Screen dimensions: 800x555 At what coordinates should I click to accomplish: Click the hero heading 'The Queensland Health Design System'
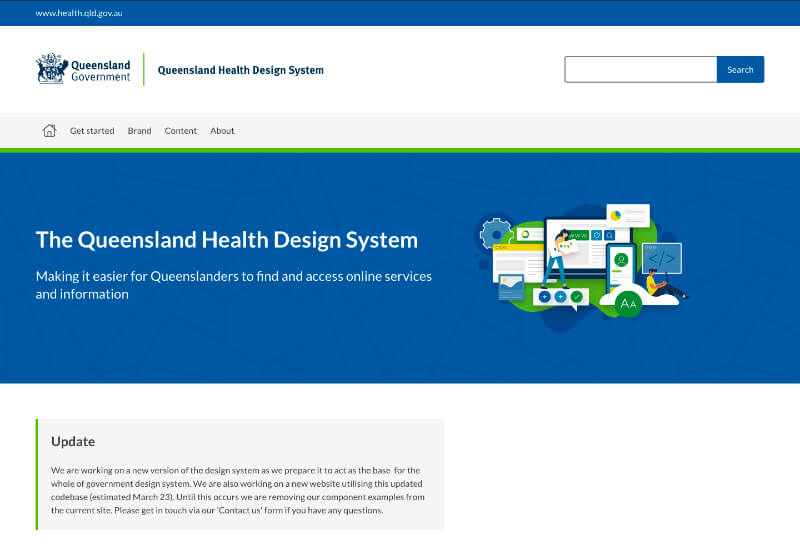pos(227,240)
